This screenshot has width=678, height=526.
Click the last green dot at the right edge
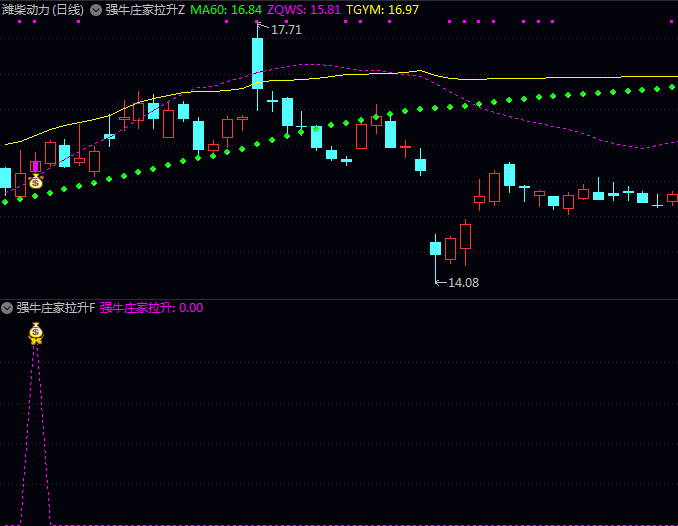click(671, 87)
